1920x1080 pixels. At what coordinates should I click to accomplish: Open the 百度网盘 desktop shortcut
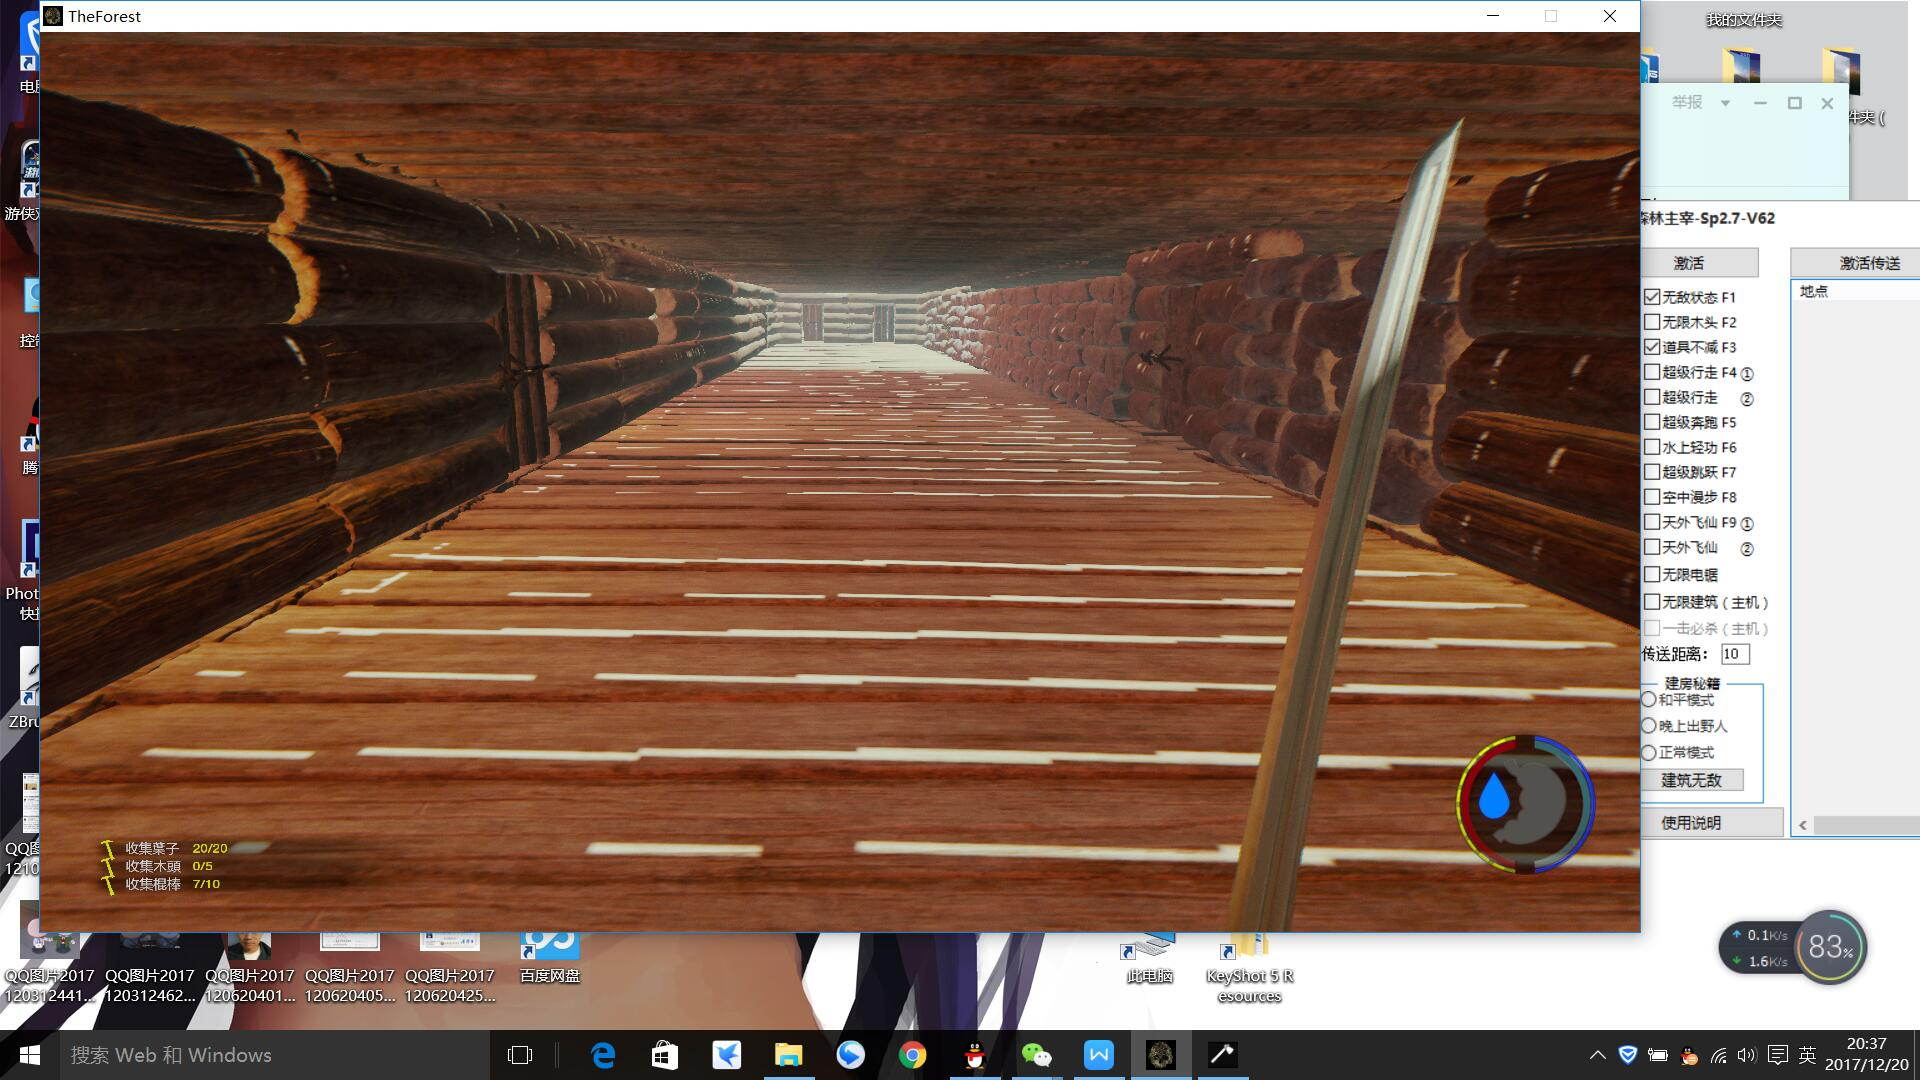tap(550, 958)
